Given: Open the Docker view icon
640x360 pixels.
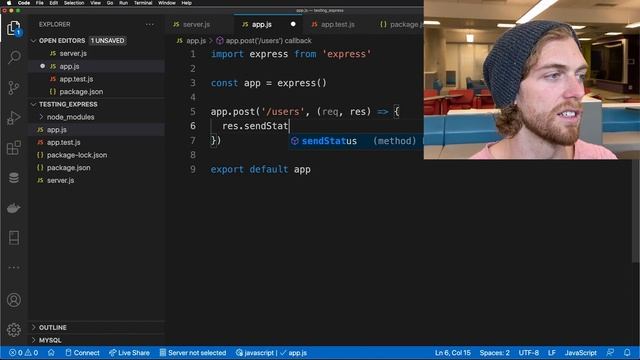Looking at the screenshot, I should point(14,208).
